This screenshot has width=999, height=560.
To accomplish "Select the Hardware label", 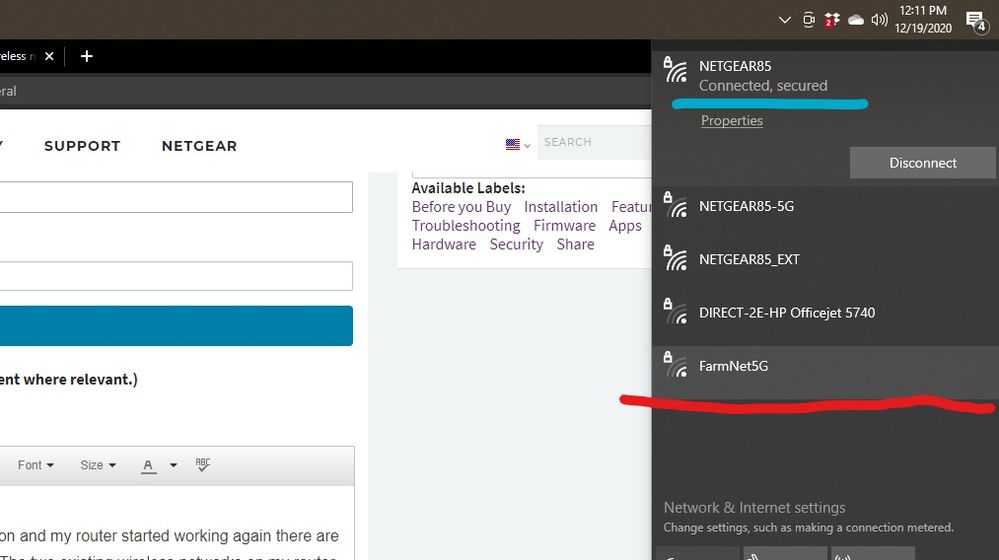I will pos(443,244).
